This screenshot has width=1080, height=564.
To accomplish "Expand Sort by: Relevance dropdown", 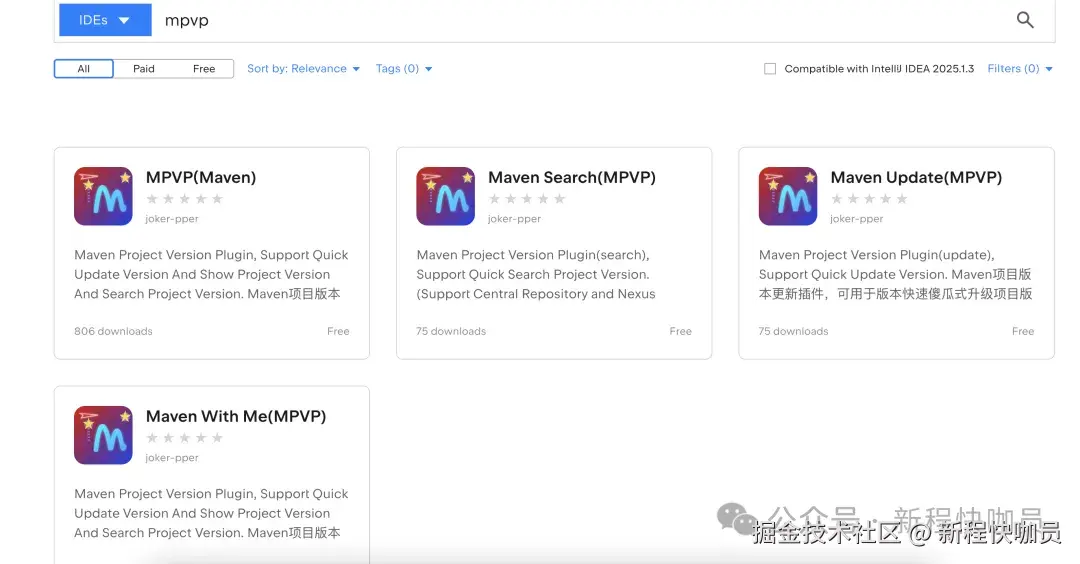I will [304, 69].
